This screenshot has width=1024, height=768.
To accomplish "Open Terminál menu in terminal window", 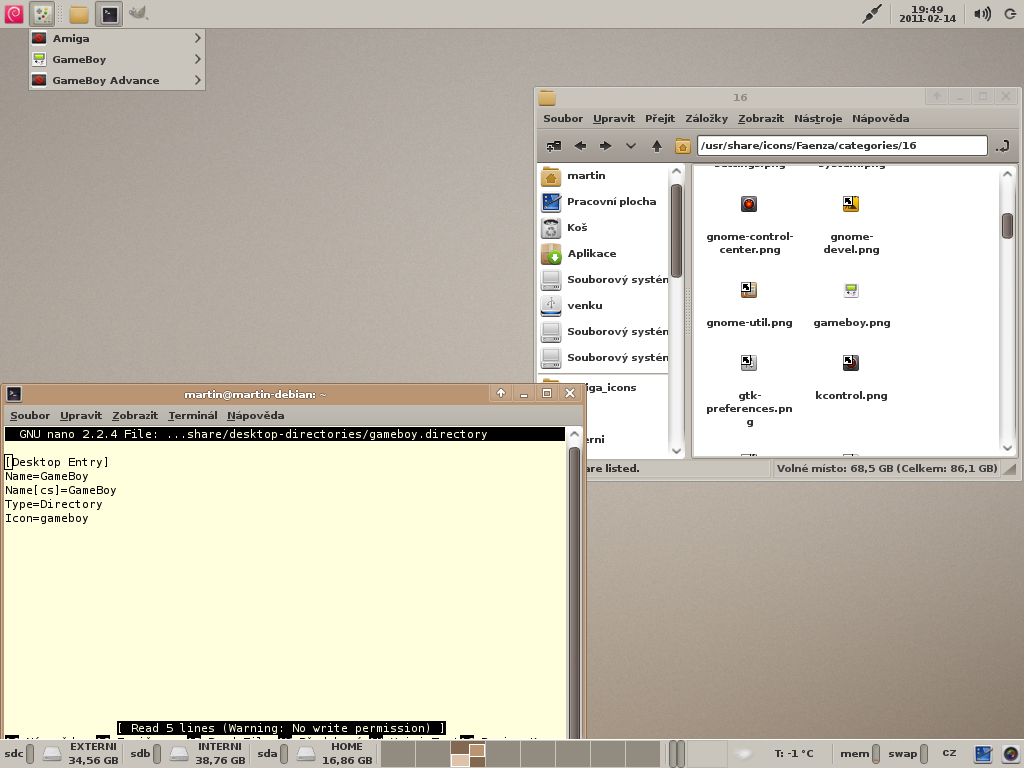I will 193,415.
